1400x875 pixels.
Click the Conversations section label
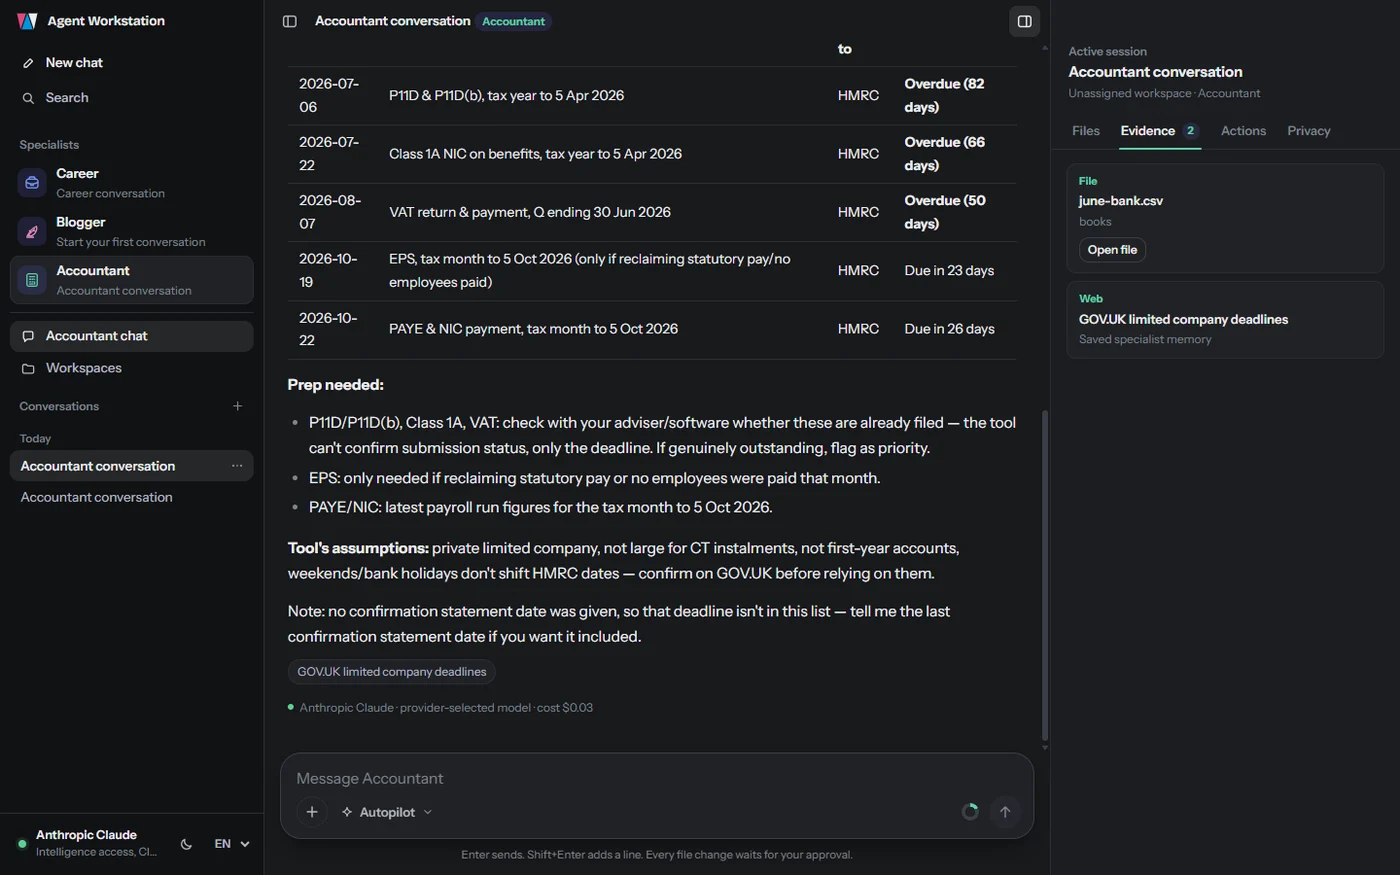pos(59,406)
